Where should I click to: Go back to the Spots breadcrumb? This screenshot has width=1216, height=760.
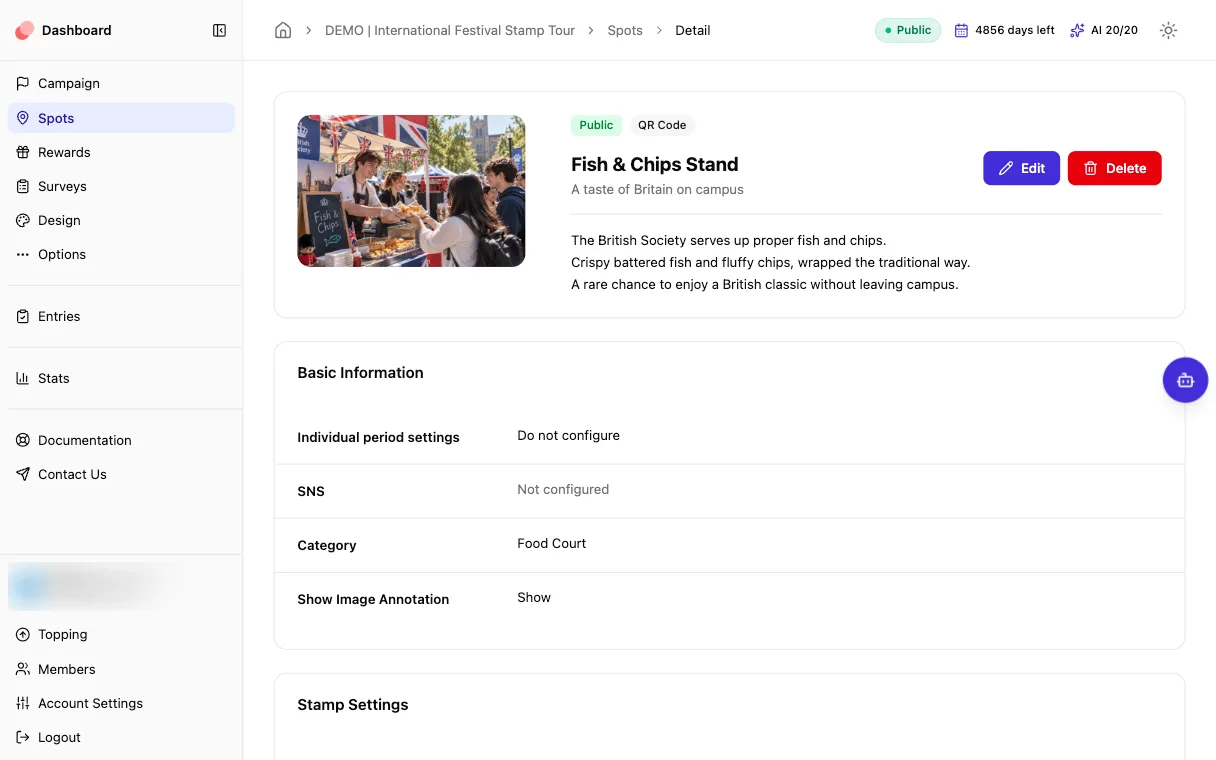point(625,31)
